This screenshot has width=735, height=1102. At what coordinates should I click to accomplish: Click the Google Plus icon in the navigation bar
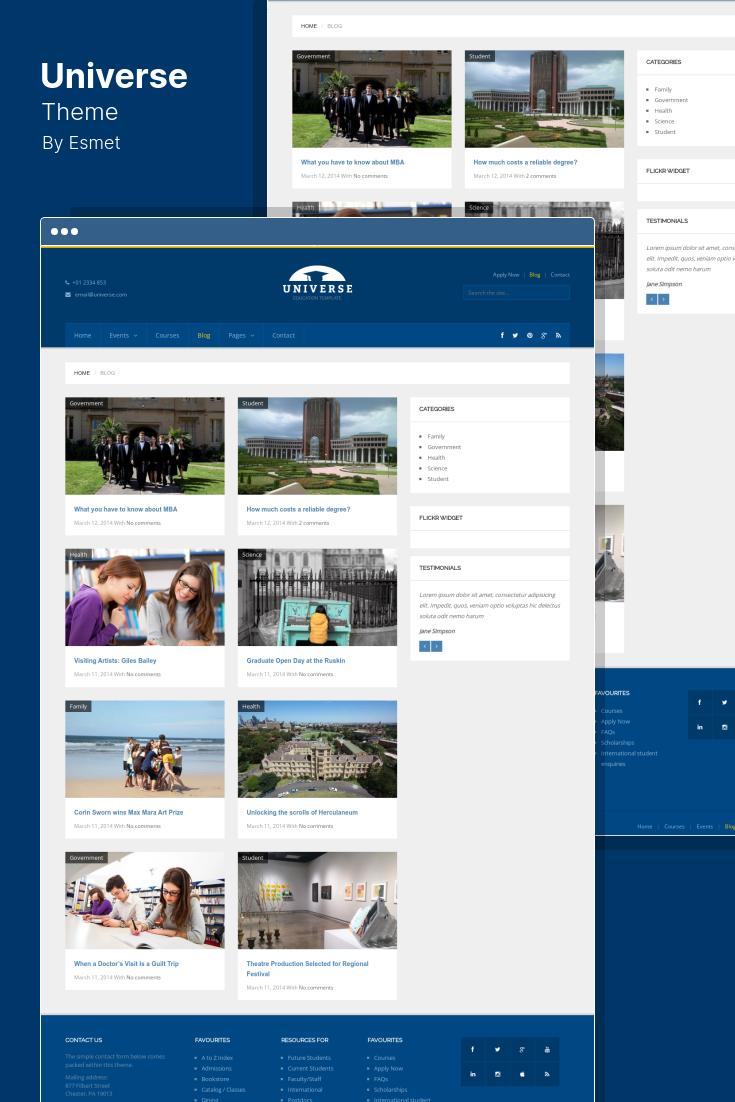coord(544,335)
